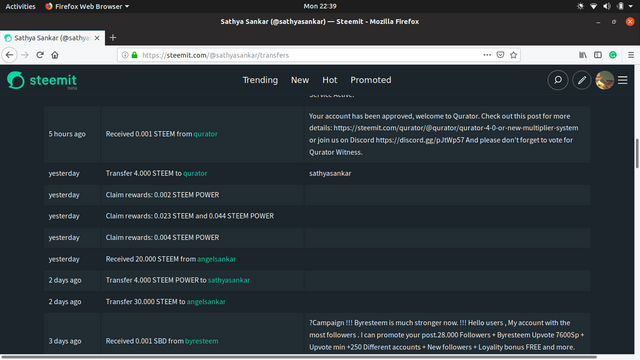Go back with the browser back arrow

pos(9,55)
